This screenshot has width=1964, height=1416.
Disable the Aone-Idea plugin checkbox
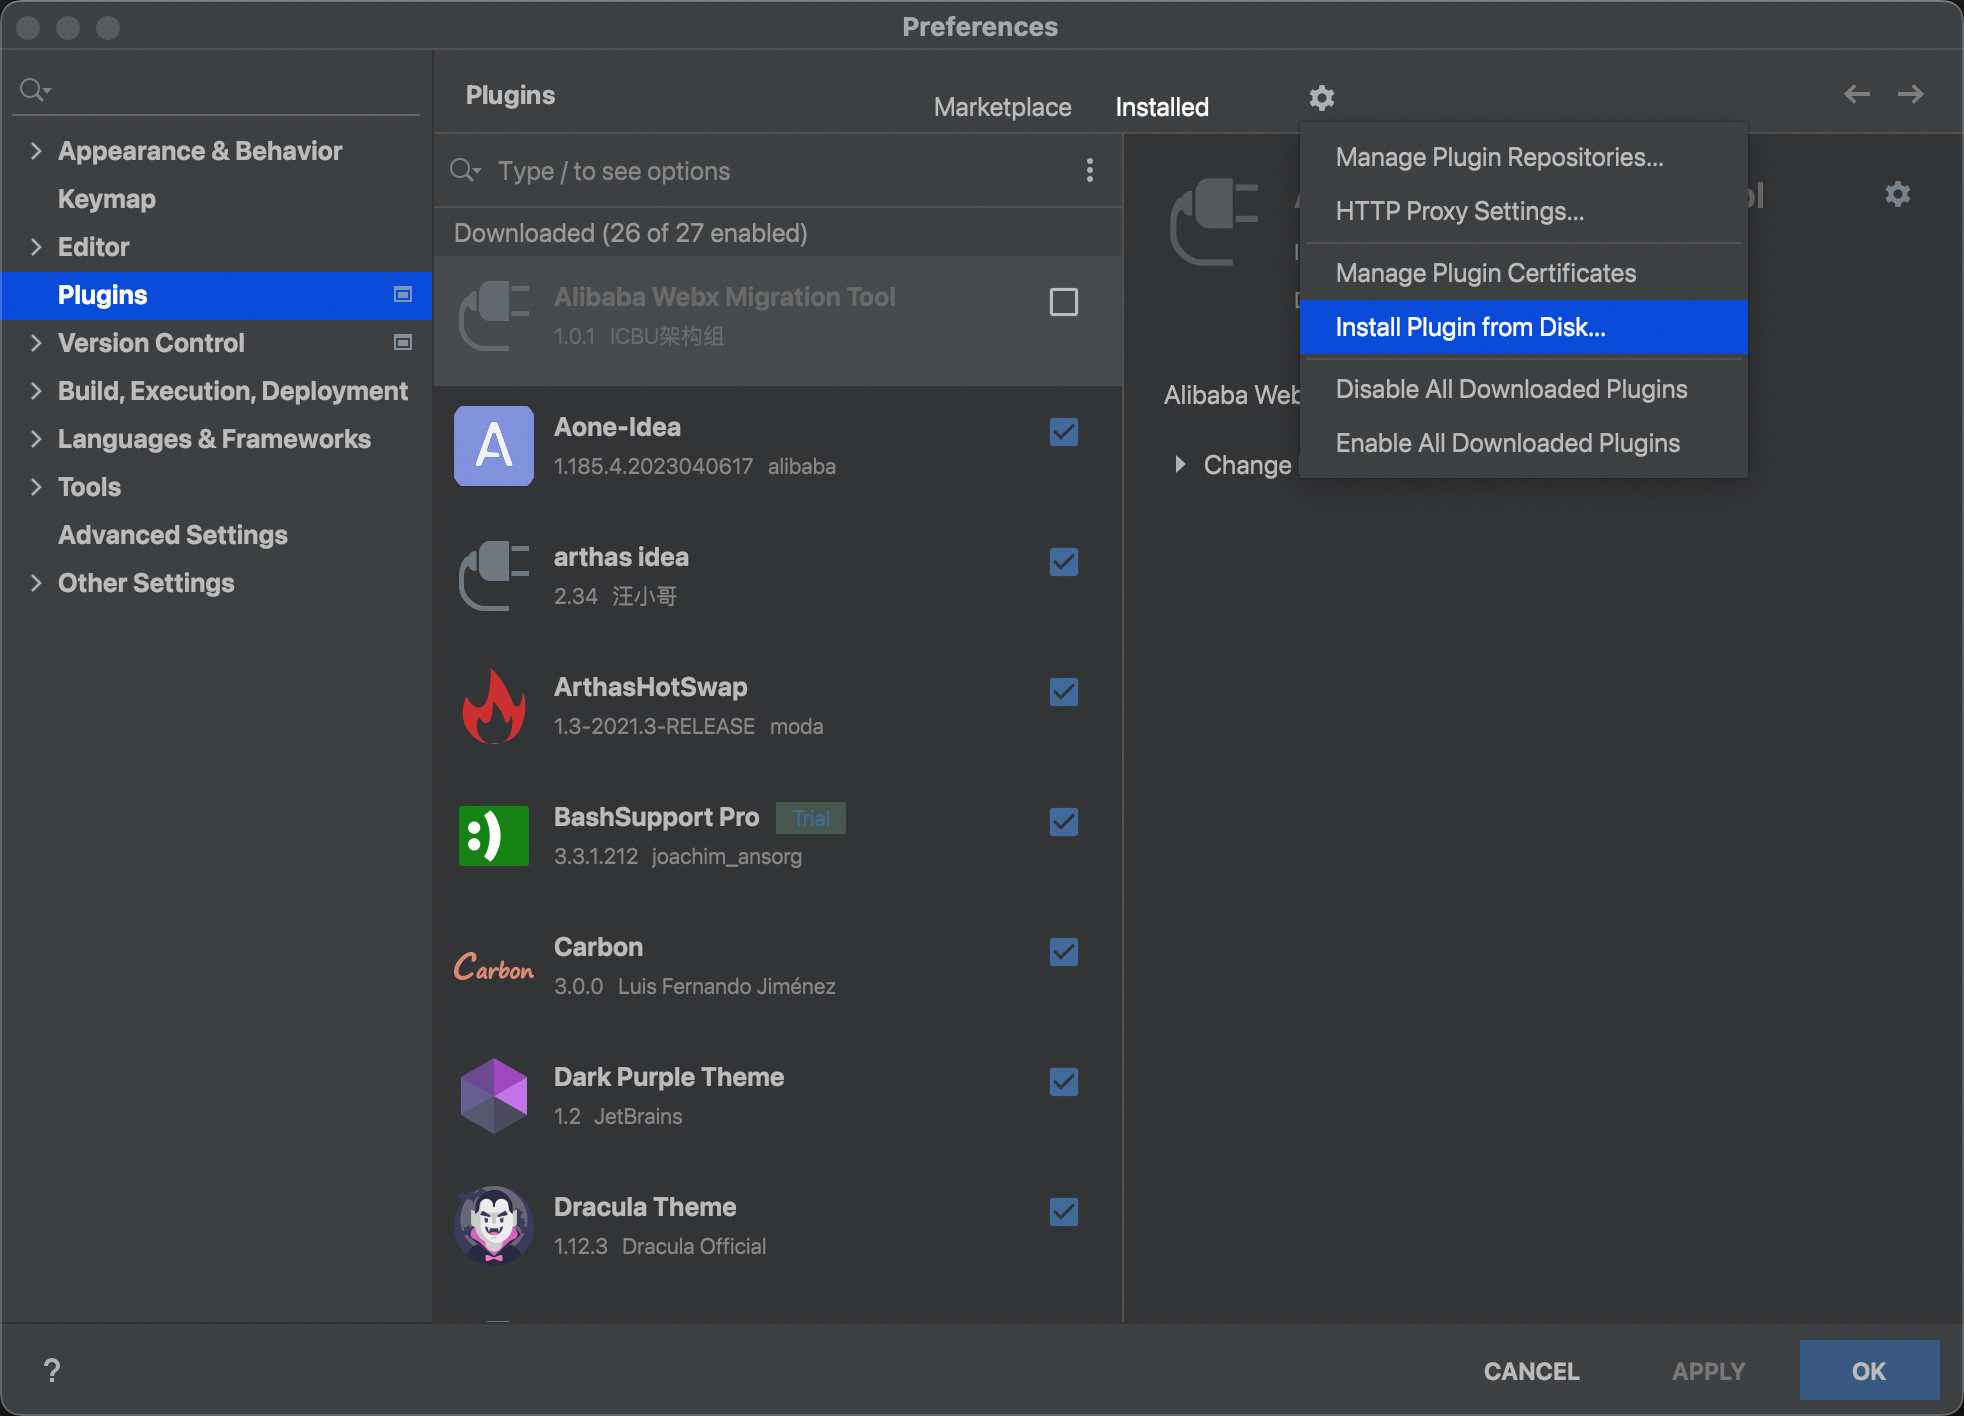[1064, 432]
